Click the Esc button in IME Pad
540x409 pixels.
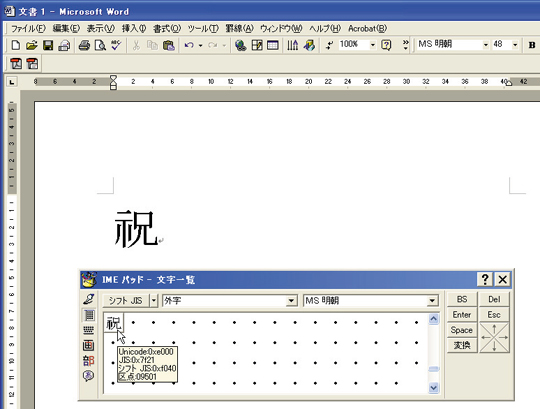click(x=494, y=315)
